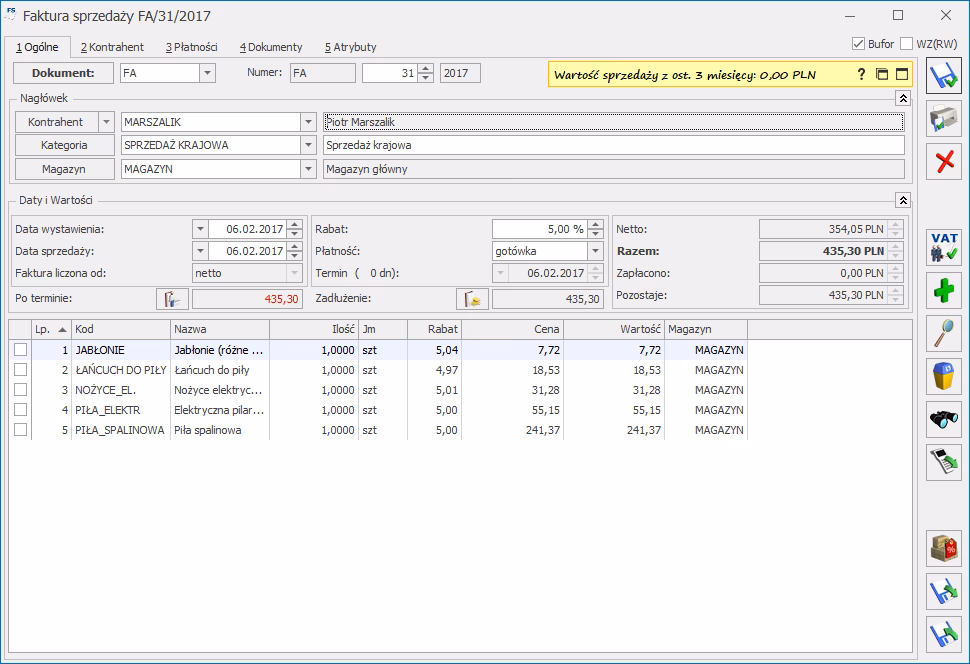Add a new item with green plus
970x664 pixels.
coord(944,291)
